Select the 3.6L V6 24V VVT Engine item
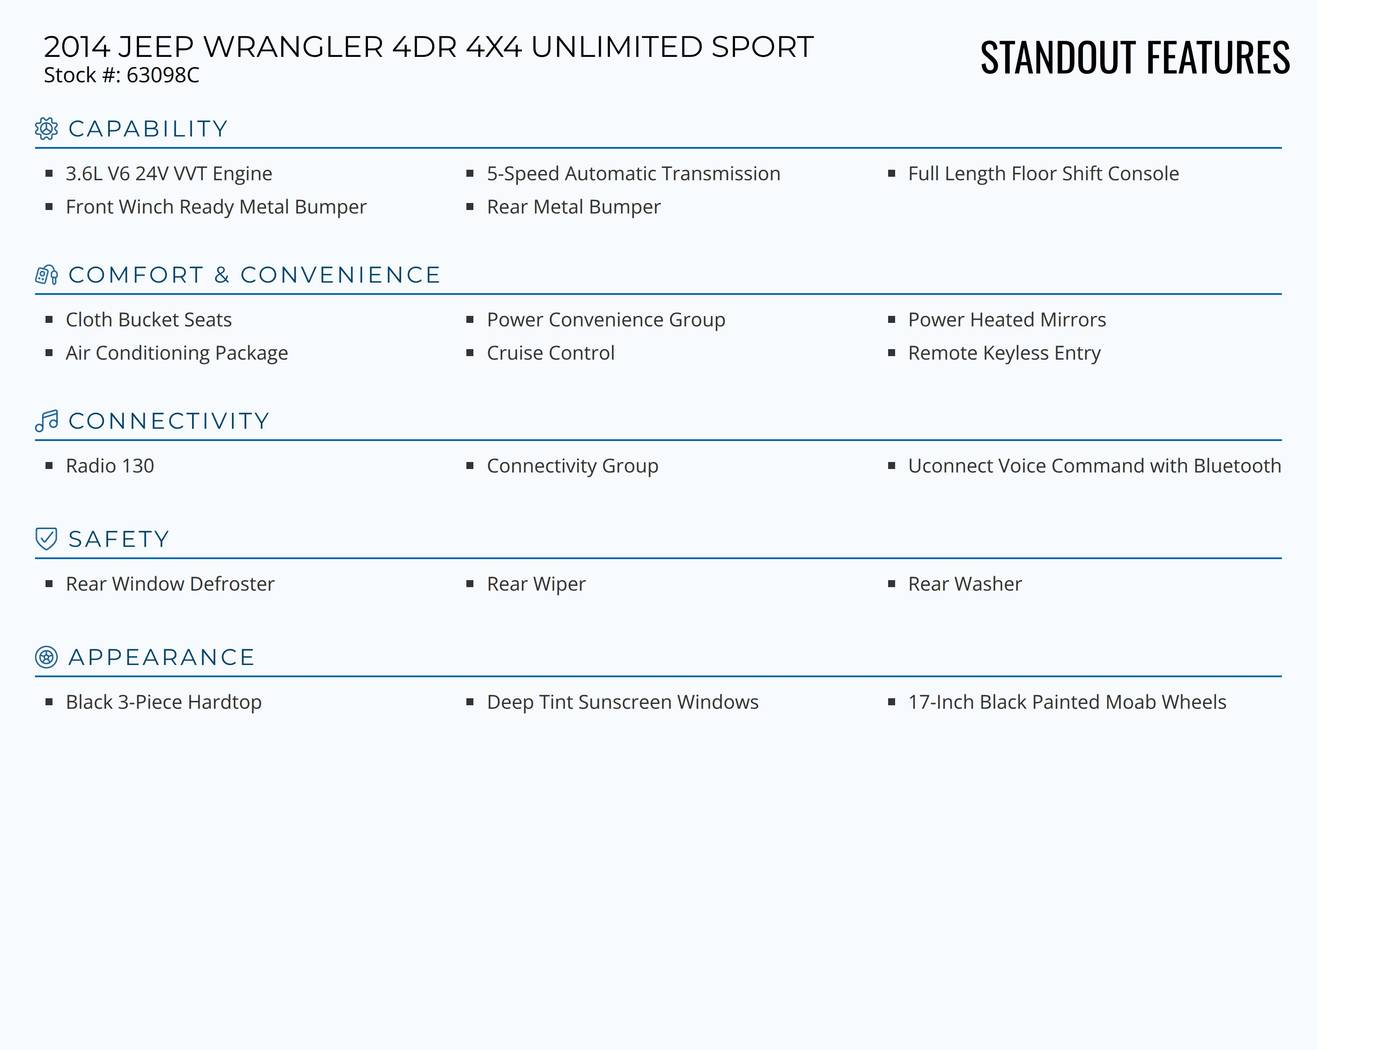Screen dimensions: 1400x1050 (169, 174)
